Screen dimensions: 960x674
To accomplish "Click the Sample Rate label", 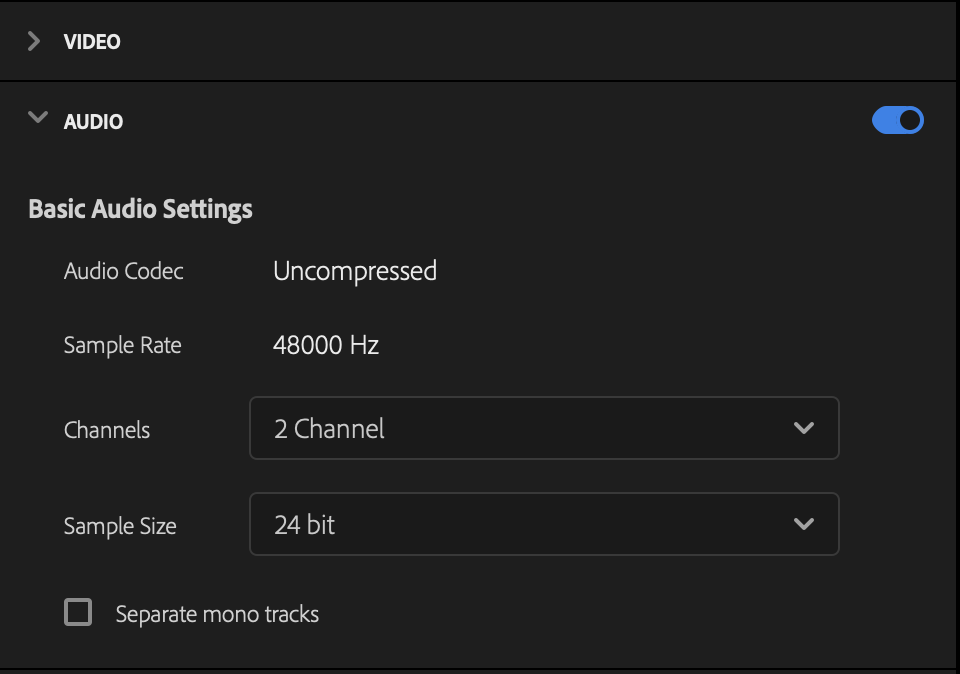I will (x=122, y=345).
